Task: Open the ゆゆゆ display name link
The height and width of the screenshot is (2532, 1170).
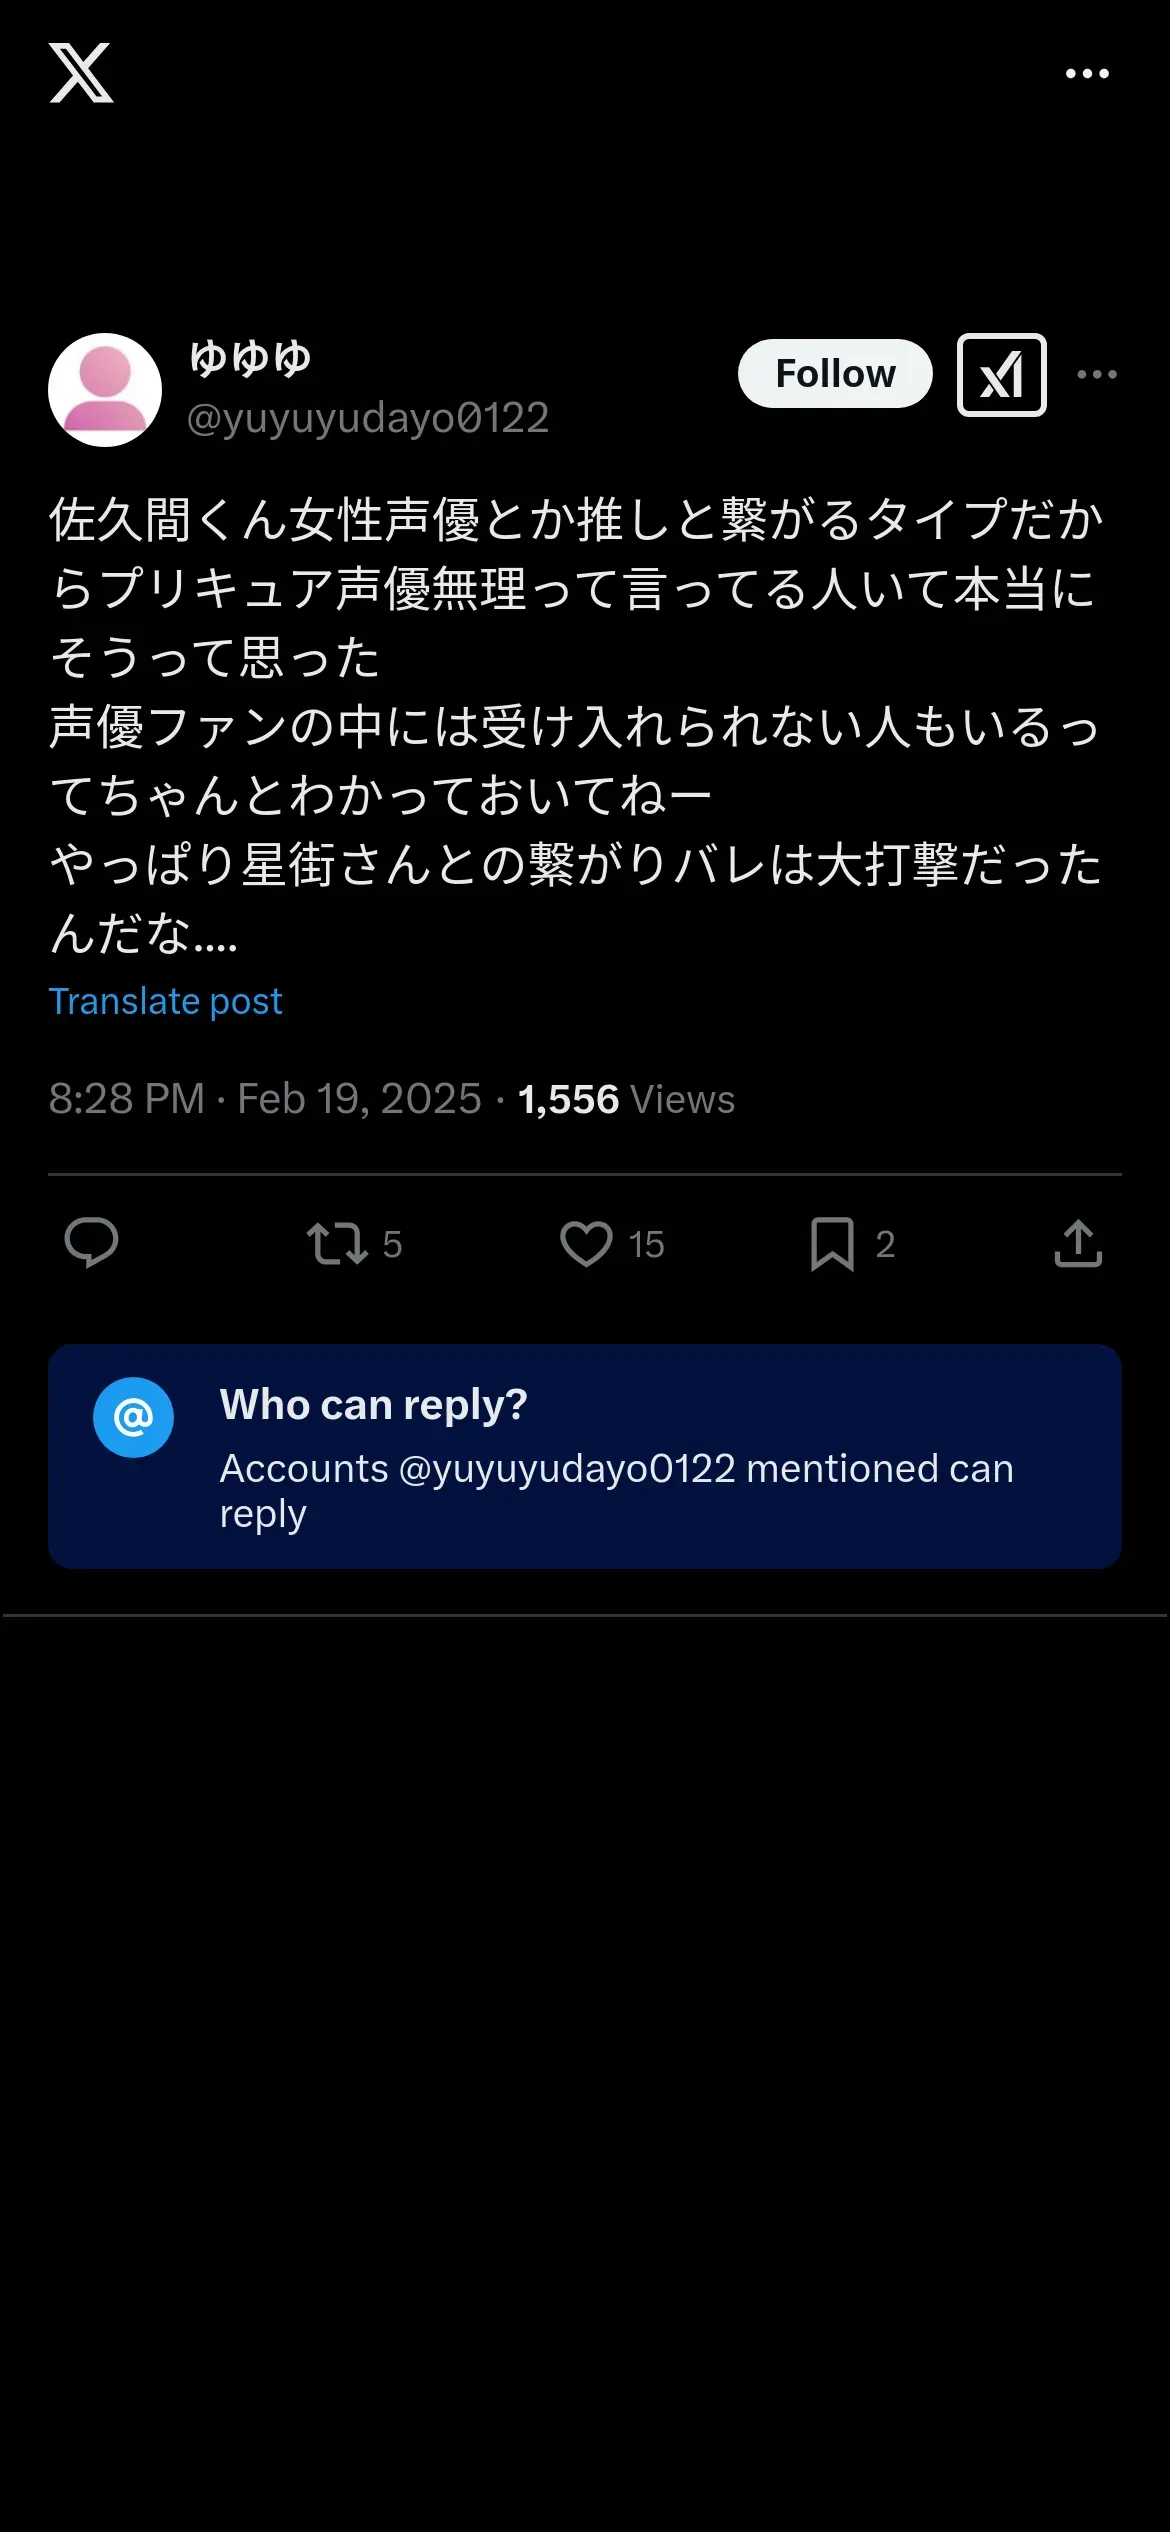Action: click(x=250, y=358)
